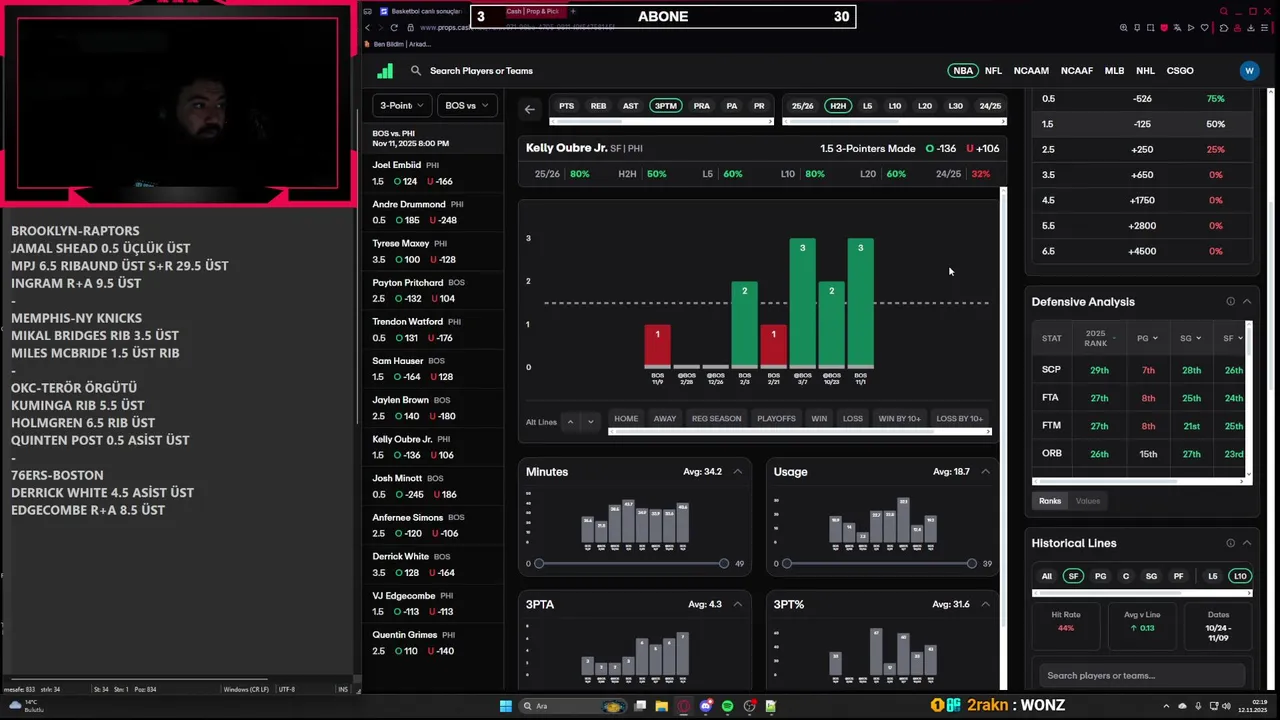Filter Historical Lines by All positions
This screenshot has width=1280, height=720.
click(1046, 577)
